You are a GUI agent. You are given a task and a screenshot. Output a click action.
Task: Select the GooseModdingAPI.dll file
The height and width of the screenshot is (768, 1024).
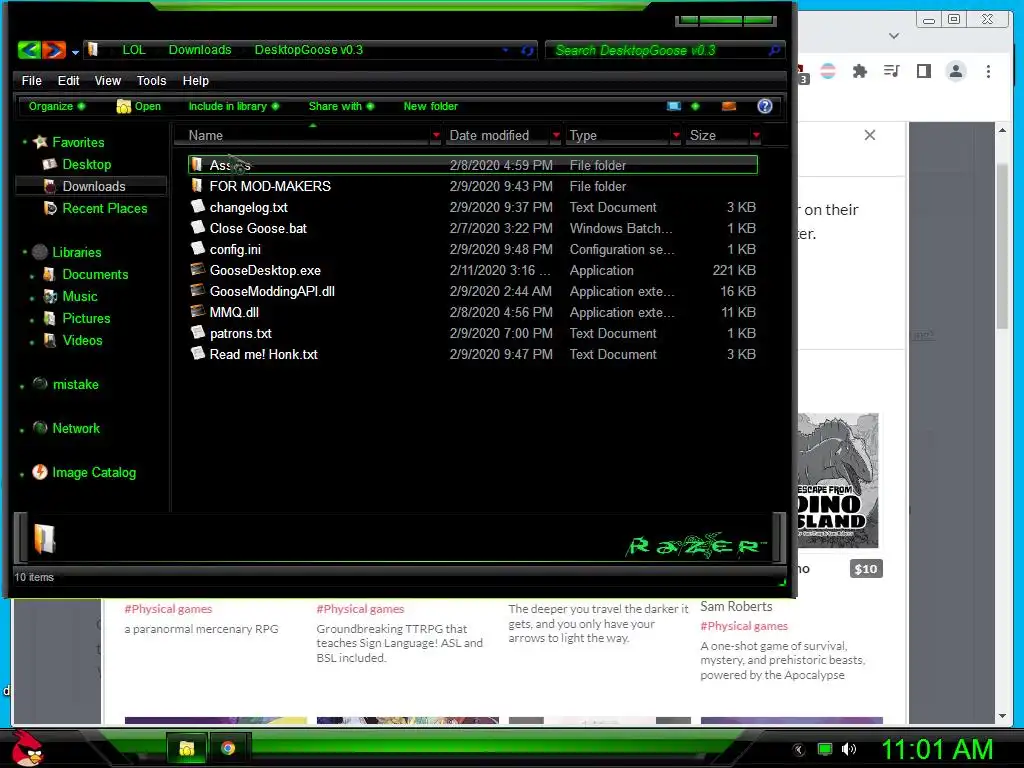click(x=473, y=291)
